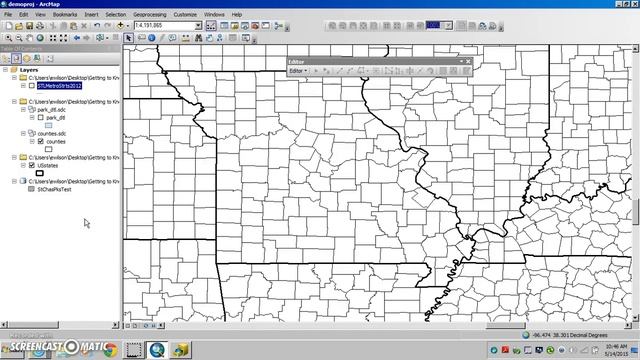Collapse the STLMetroStrts2012 layer legend
The width and height of the screenshot is (640, 360).
(23, 86)
